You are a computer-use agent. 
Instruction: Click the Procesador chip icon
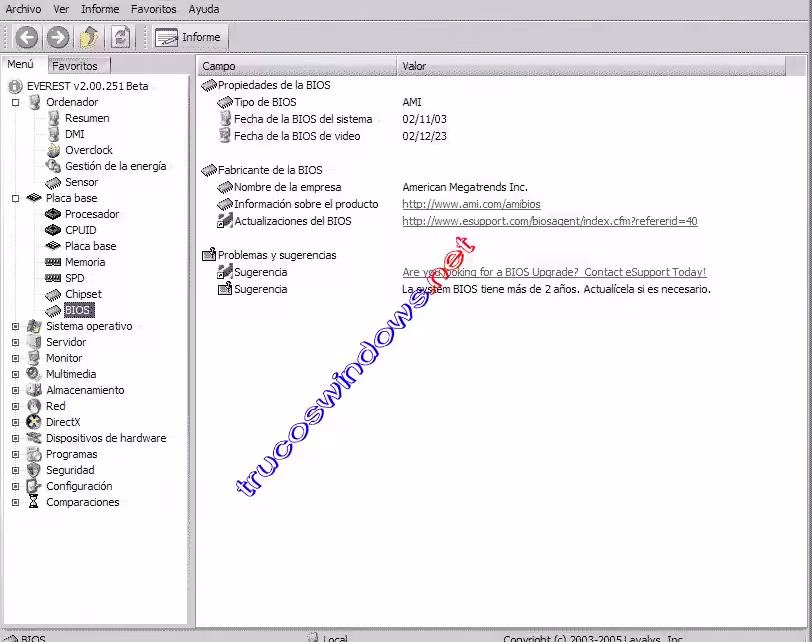(53, 214)
